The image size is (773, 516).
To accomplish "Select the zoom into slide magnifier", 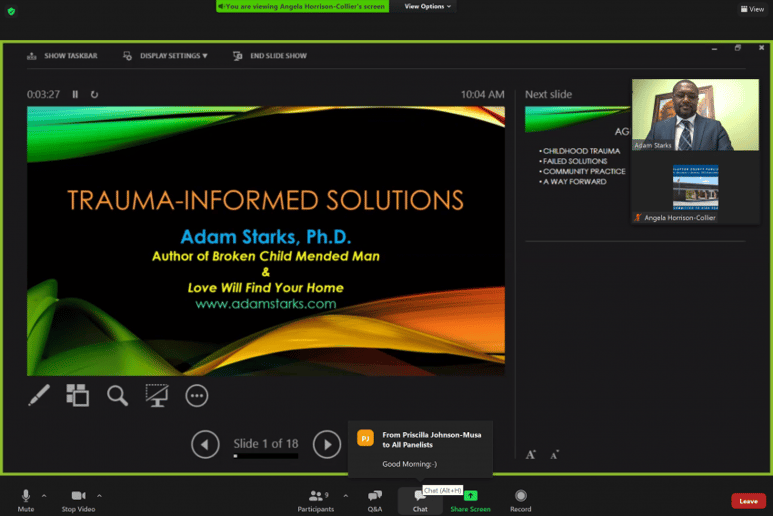I will click(x=117, y=395).
